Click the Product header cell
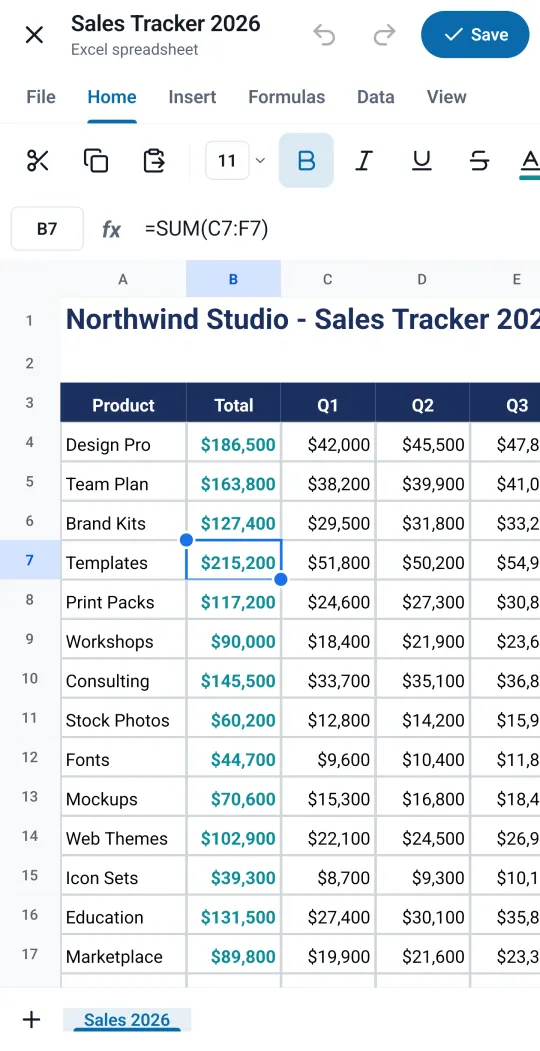 [x=123, y=405]
